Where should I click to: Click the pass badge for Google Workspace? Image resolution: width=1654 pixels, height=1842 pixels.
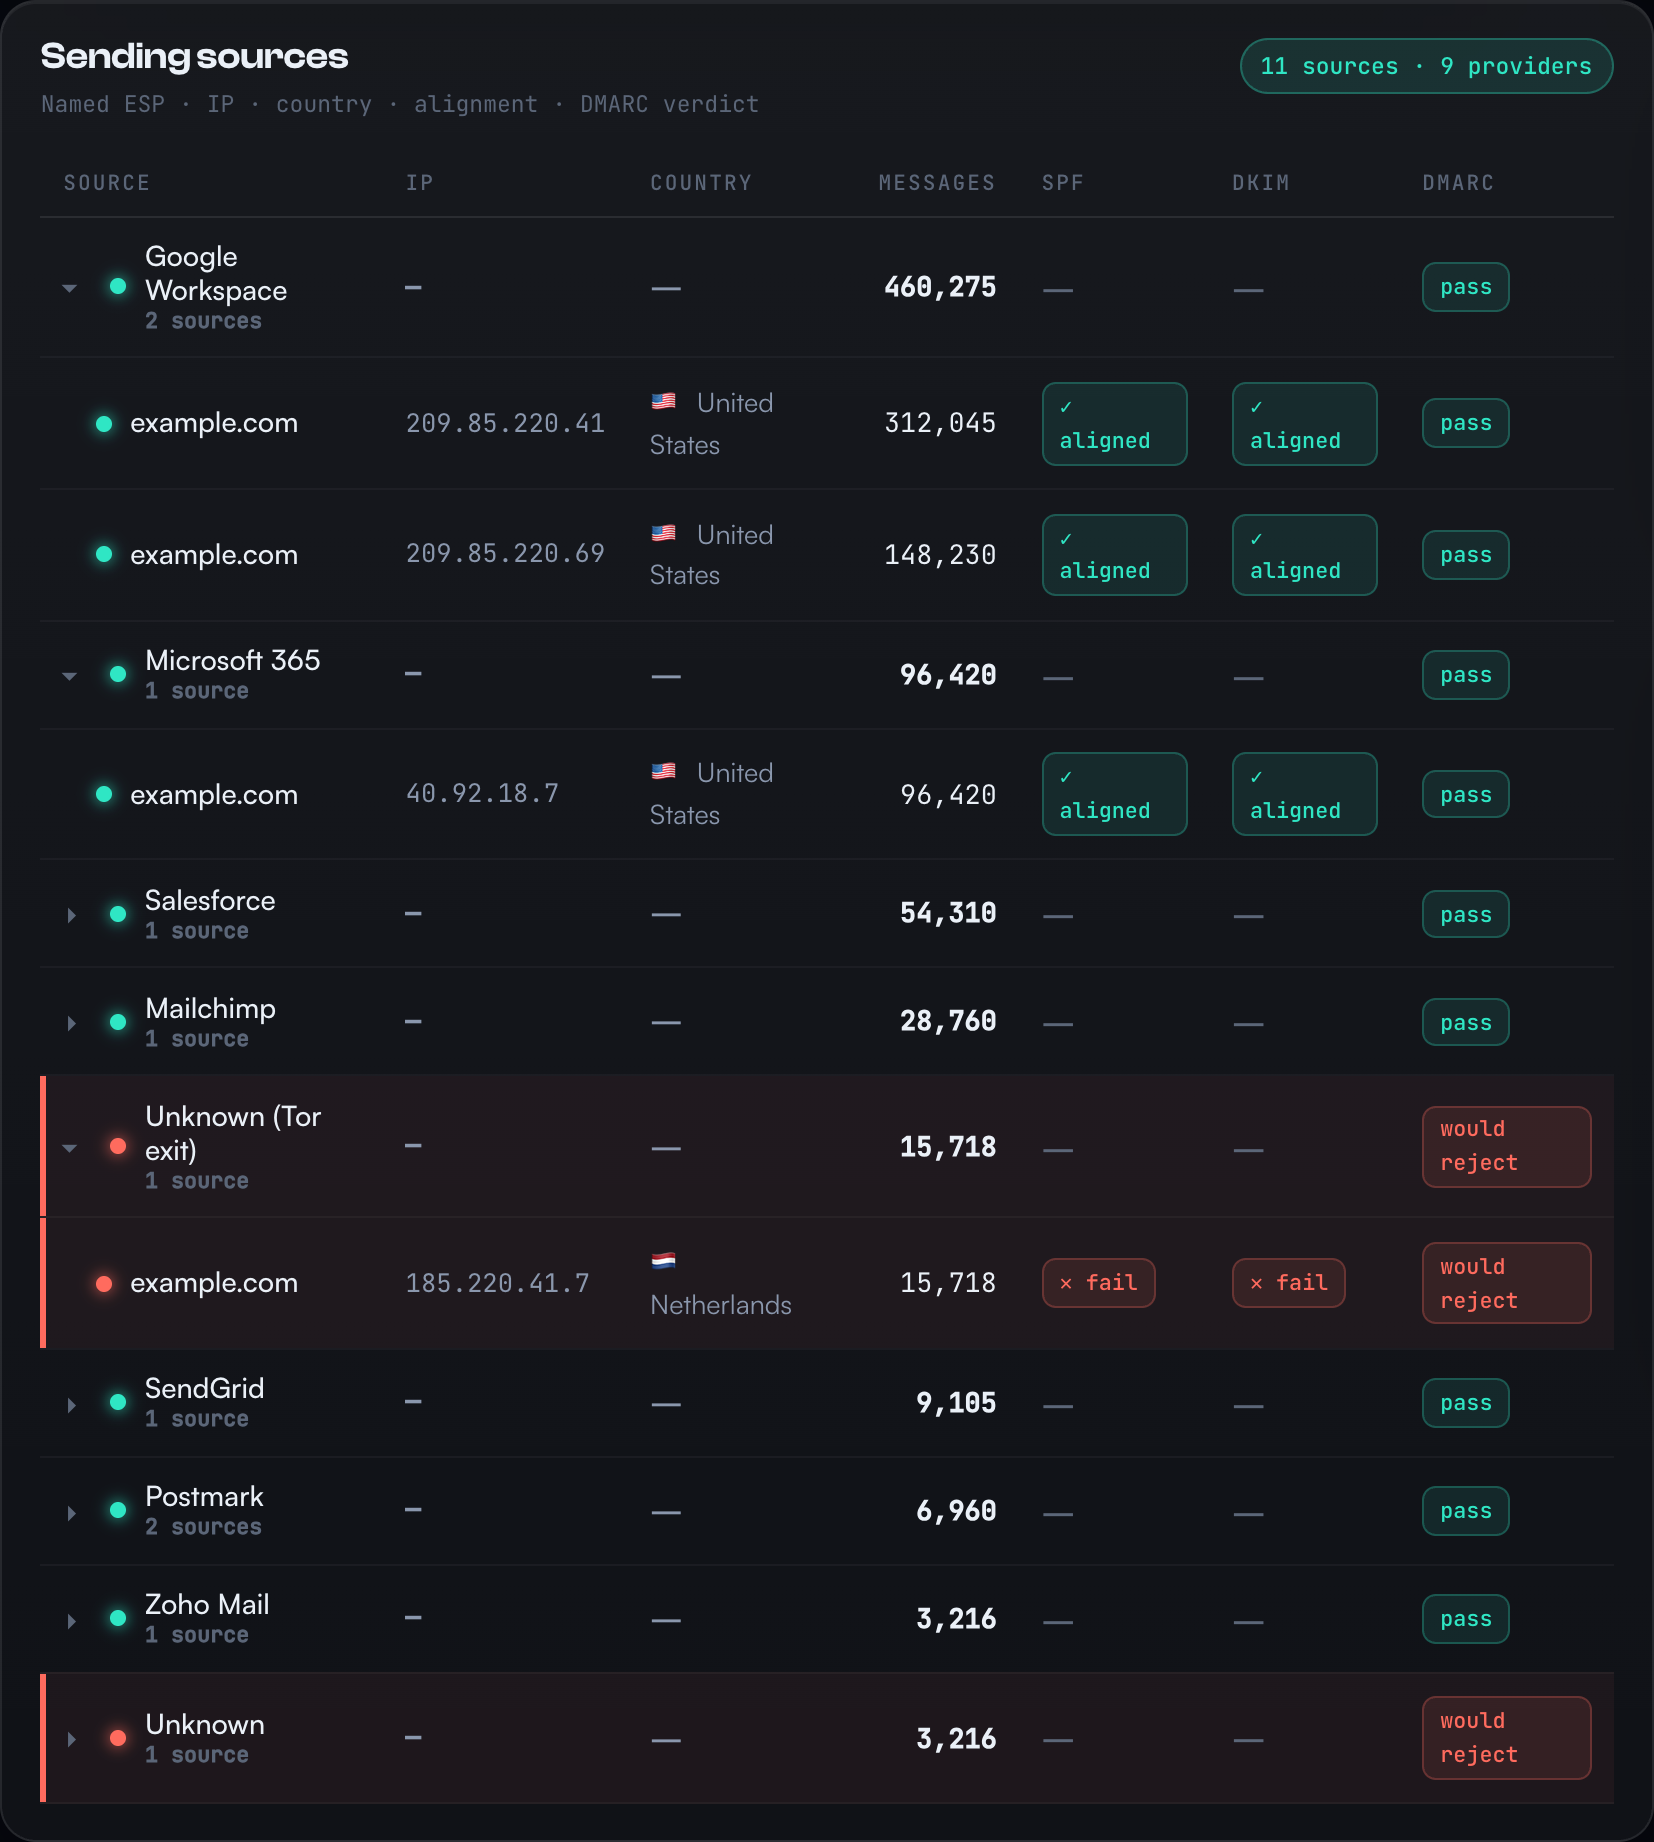(1466, 287)
